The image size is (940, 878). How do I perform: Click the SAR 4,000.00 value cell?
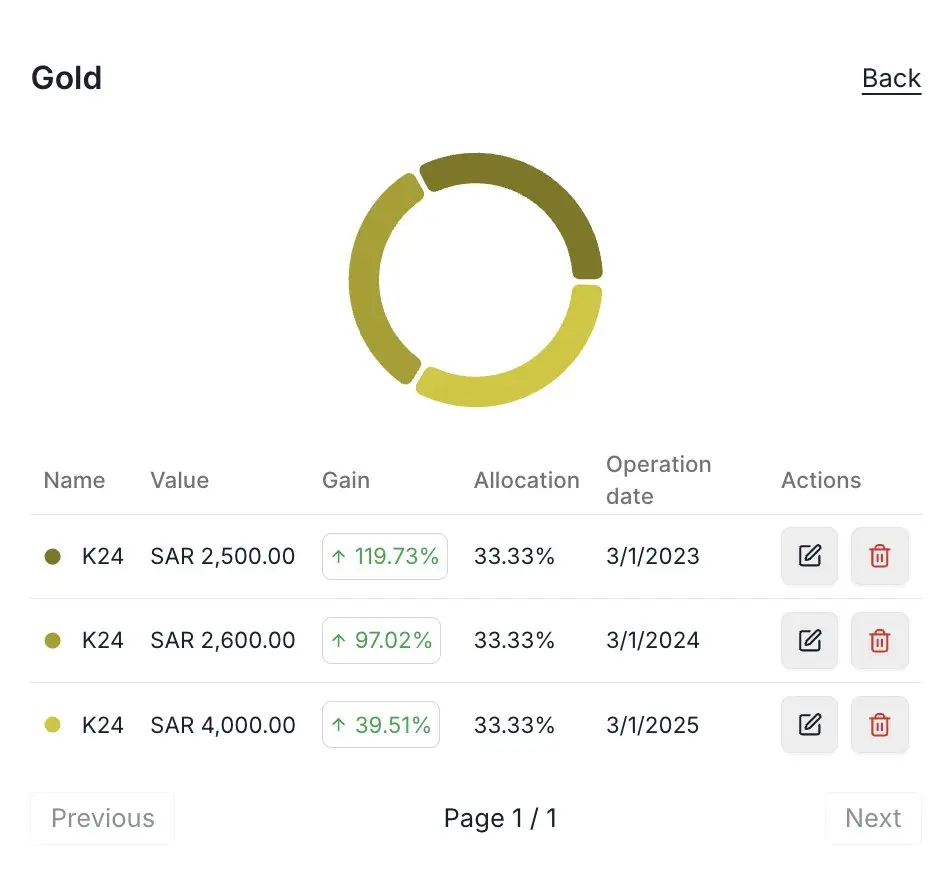point(222,725)
